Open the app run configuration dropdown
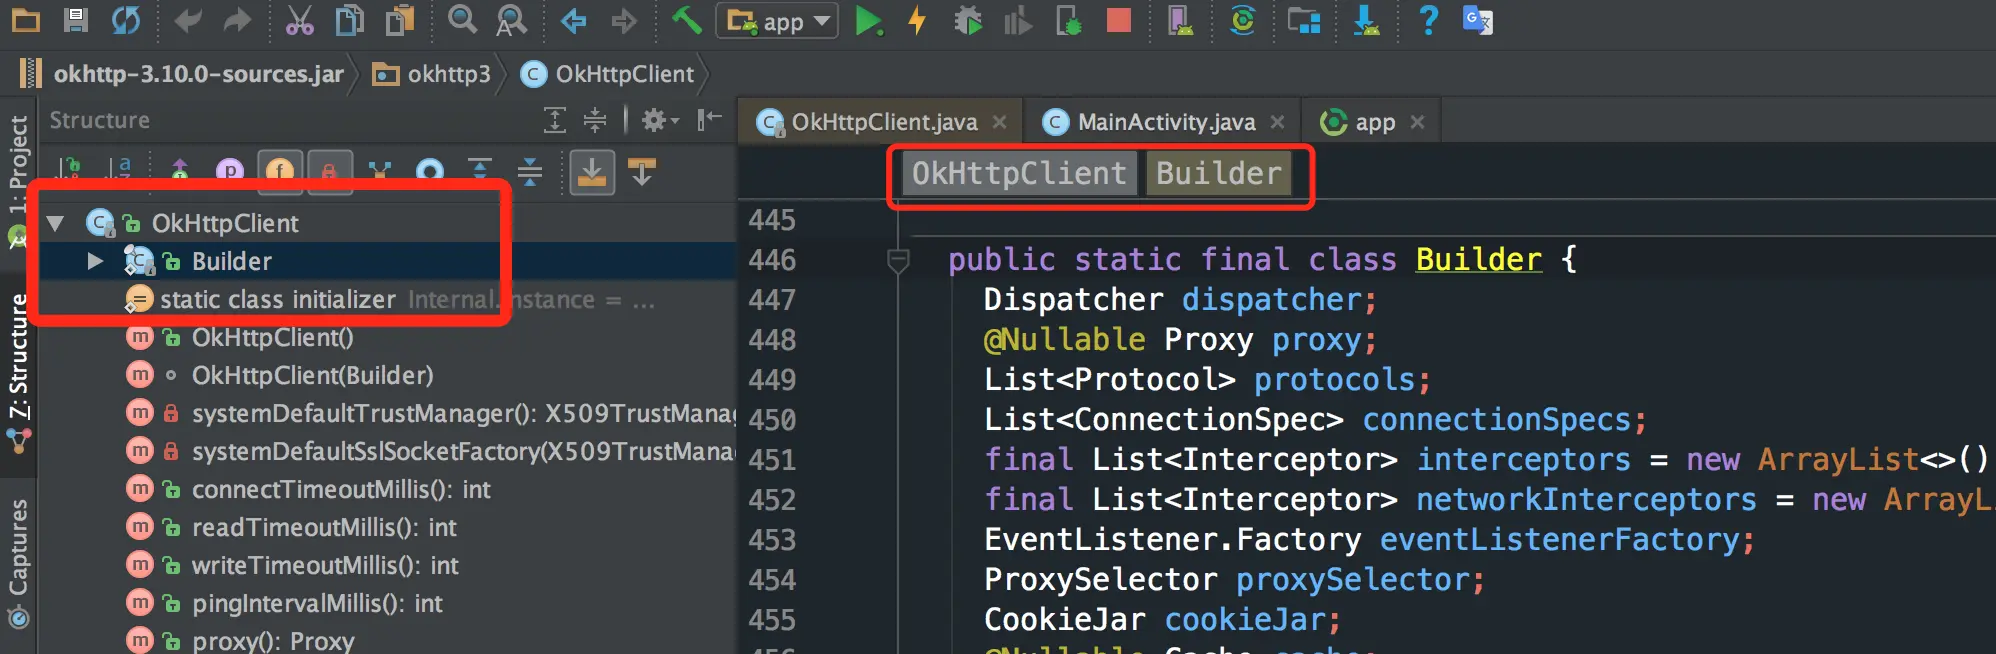The width and height of the screenshot is (1996, 654). click(x=777, y=20)
